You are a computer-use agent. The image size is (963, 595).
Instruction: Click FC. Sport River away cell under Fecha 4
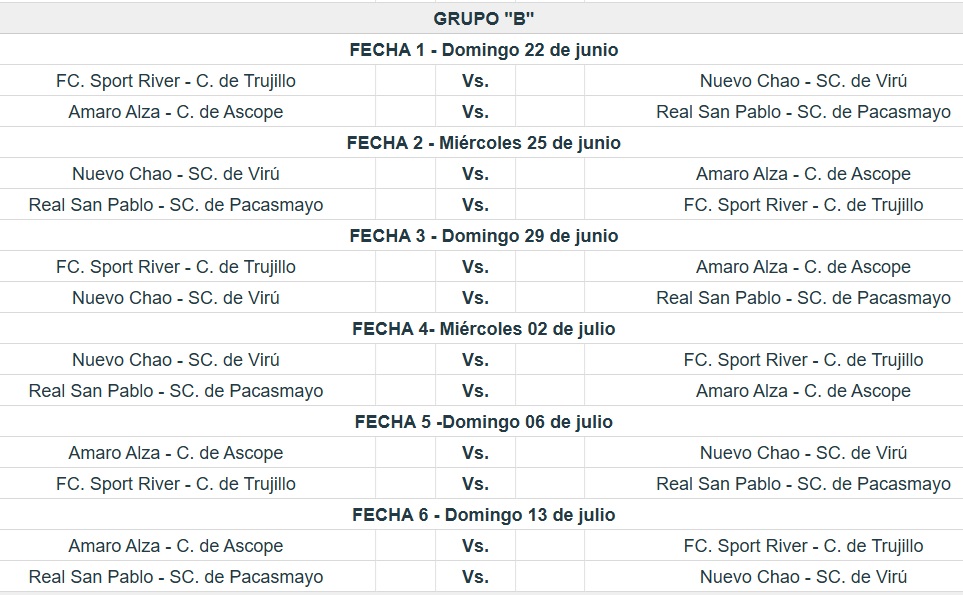click(774, 360)
